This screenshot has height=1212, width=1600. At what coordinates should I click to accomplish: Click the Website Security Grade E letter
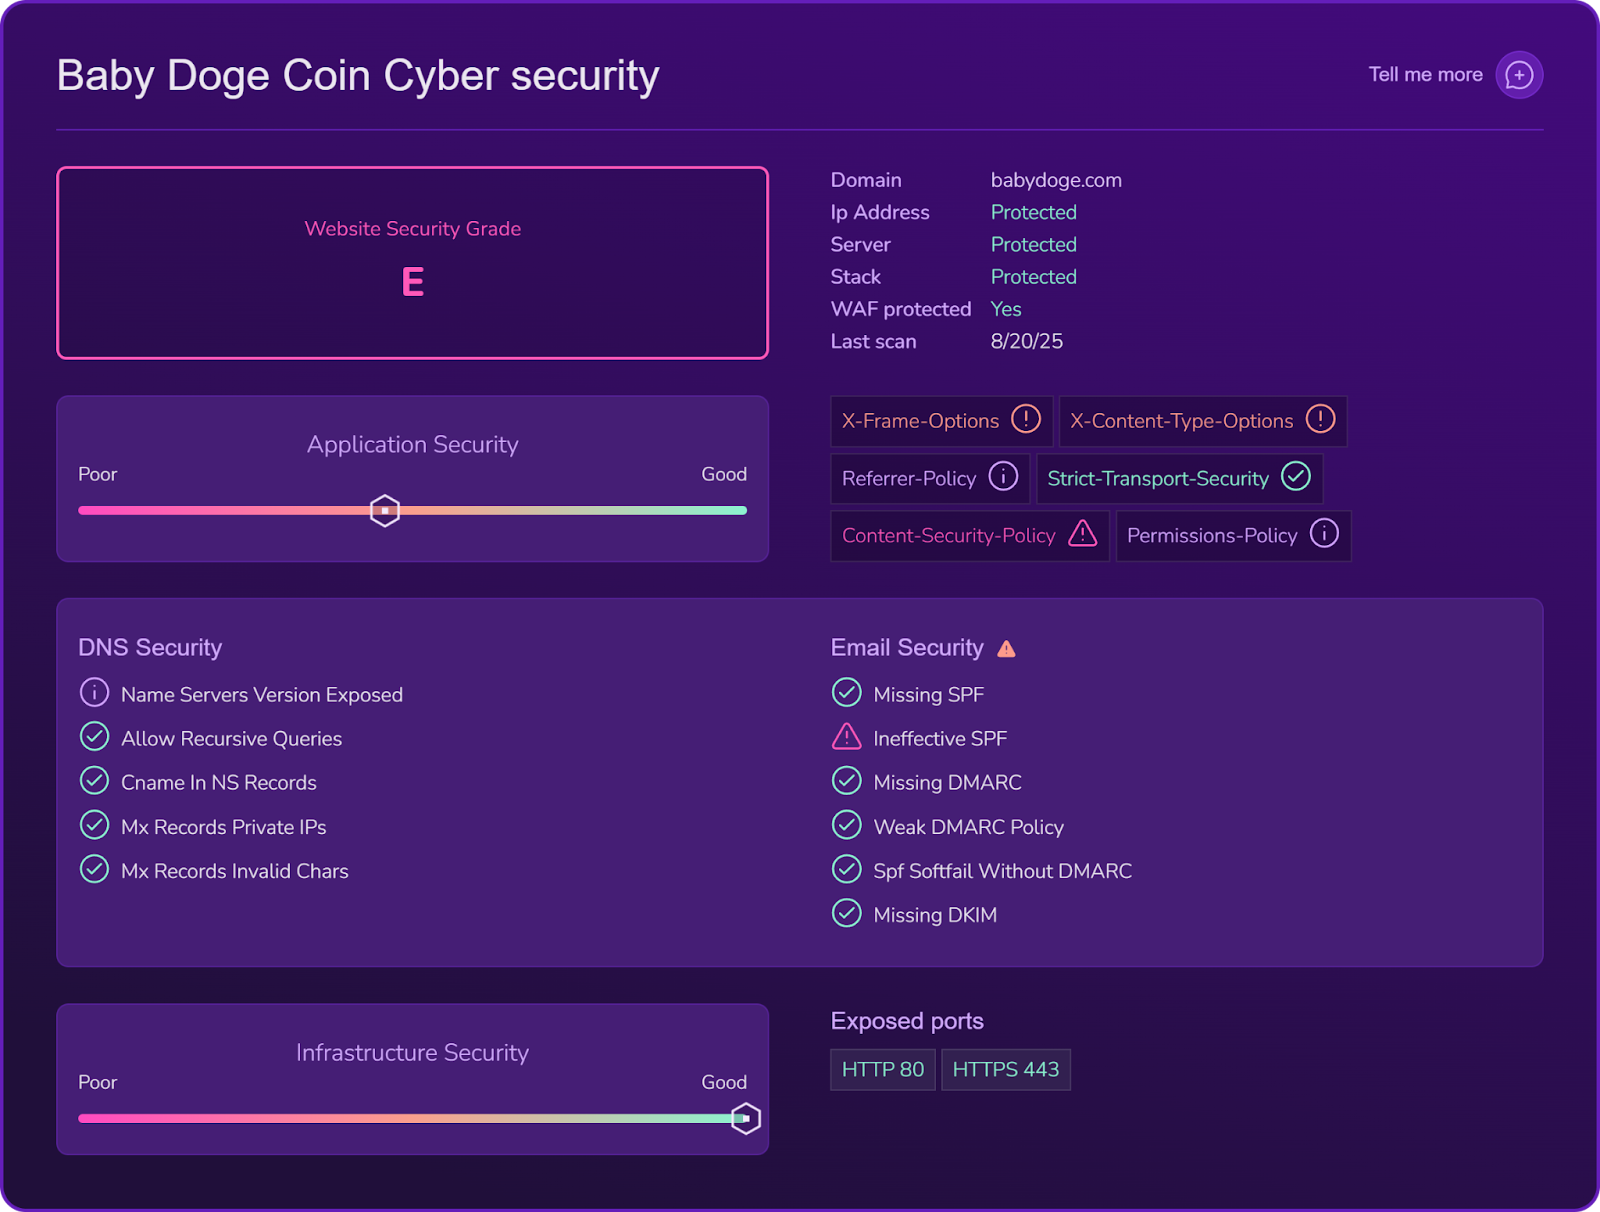pyautogui.click(x=413, y=282)
